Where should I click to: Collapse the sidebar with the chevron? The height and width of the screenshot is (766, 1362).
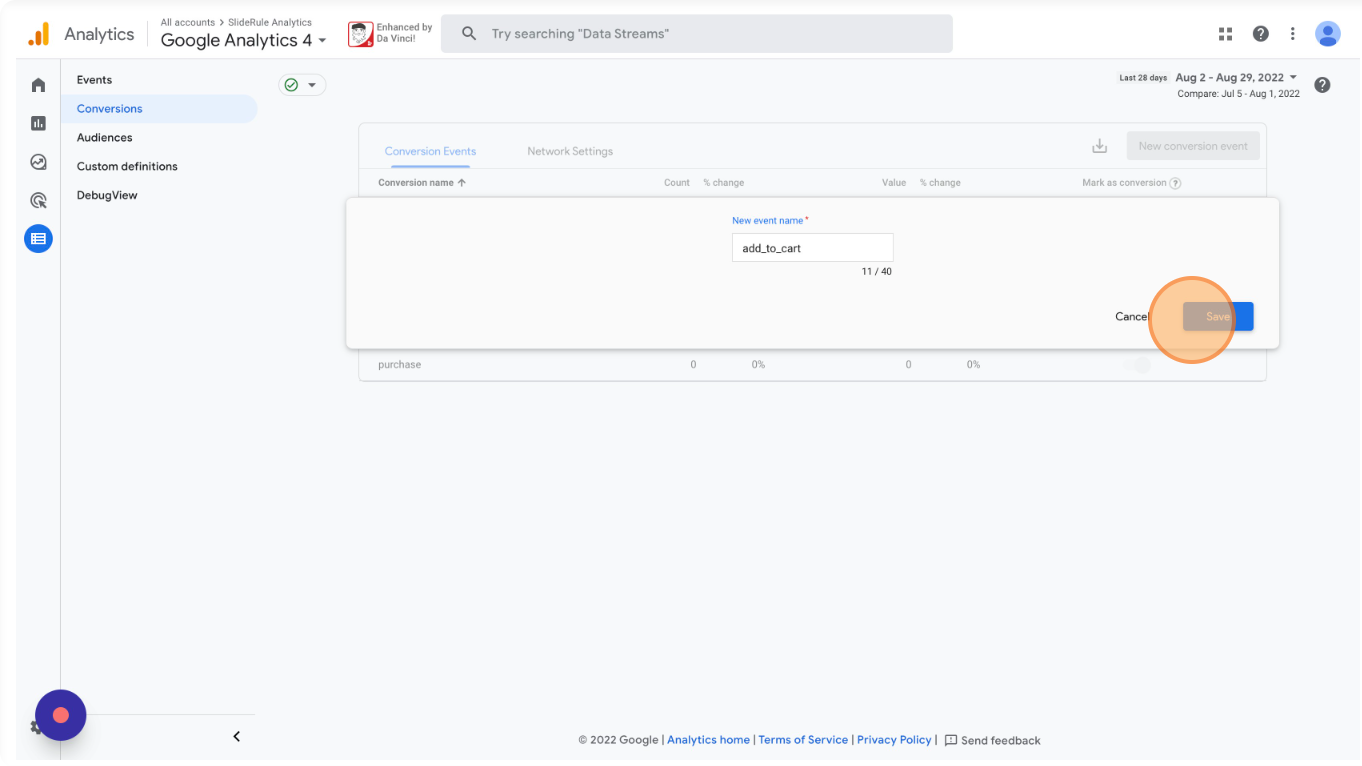click(x=237, y=737)
